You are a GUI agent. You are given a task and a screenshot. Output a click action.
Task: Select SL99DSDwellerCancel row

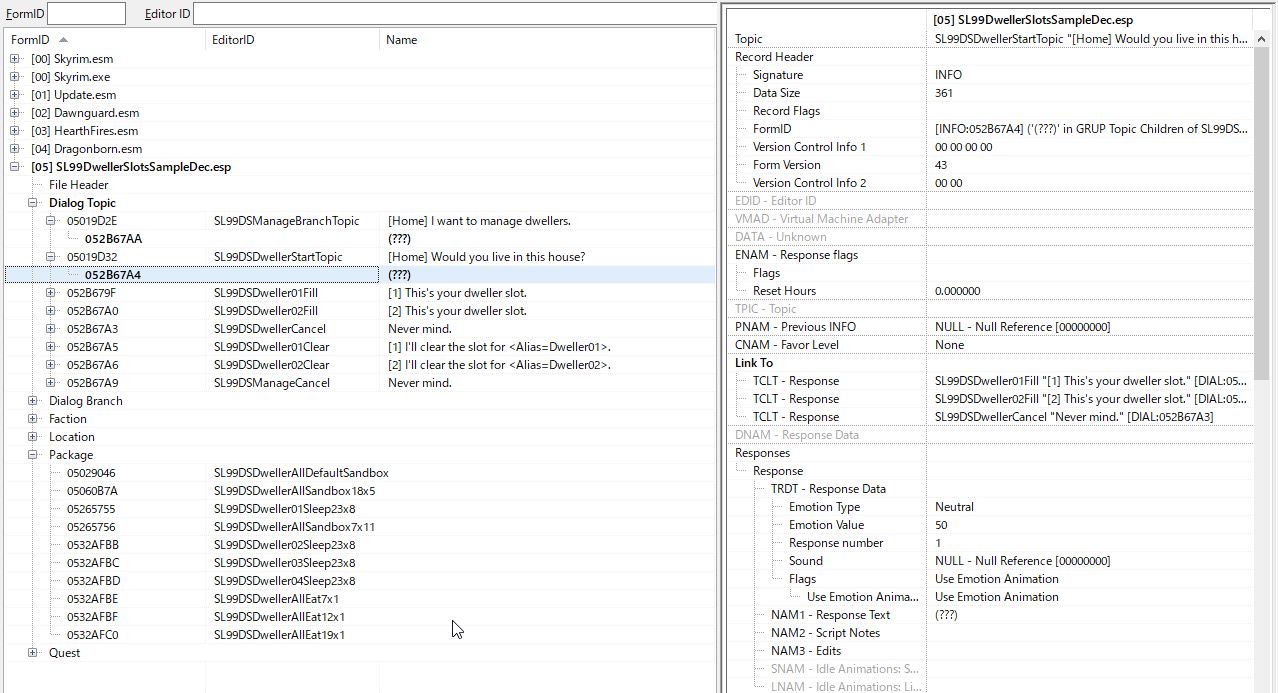[360, 329]
